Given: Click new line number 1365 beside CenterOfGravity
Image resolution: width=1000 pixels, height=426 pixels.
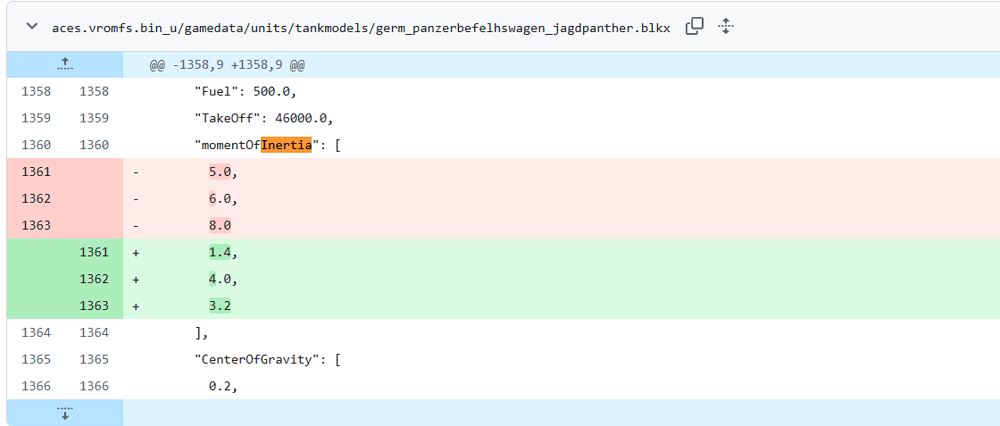Looking at the screenshot, I should 94,360.
